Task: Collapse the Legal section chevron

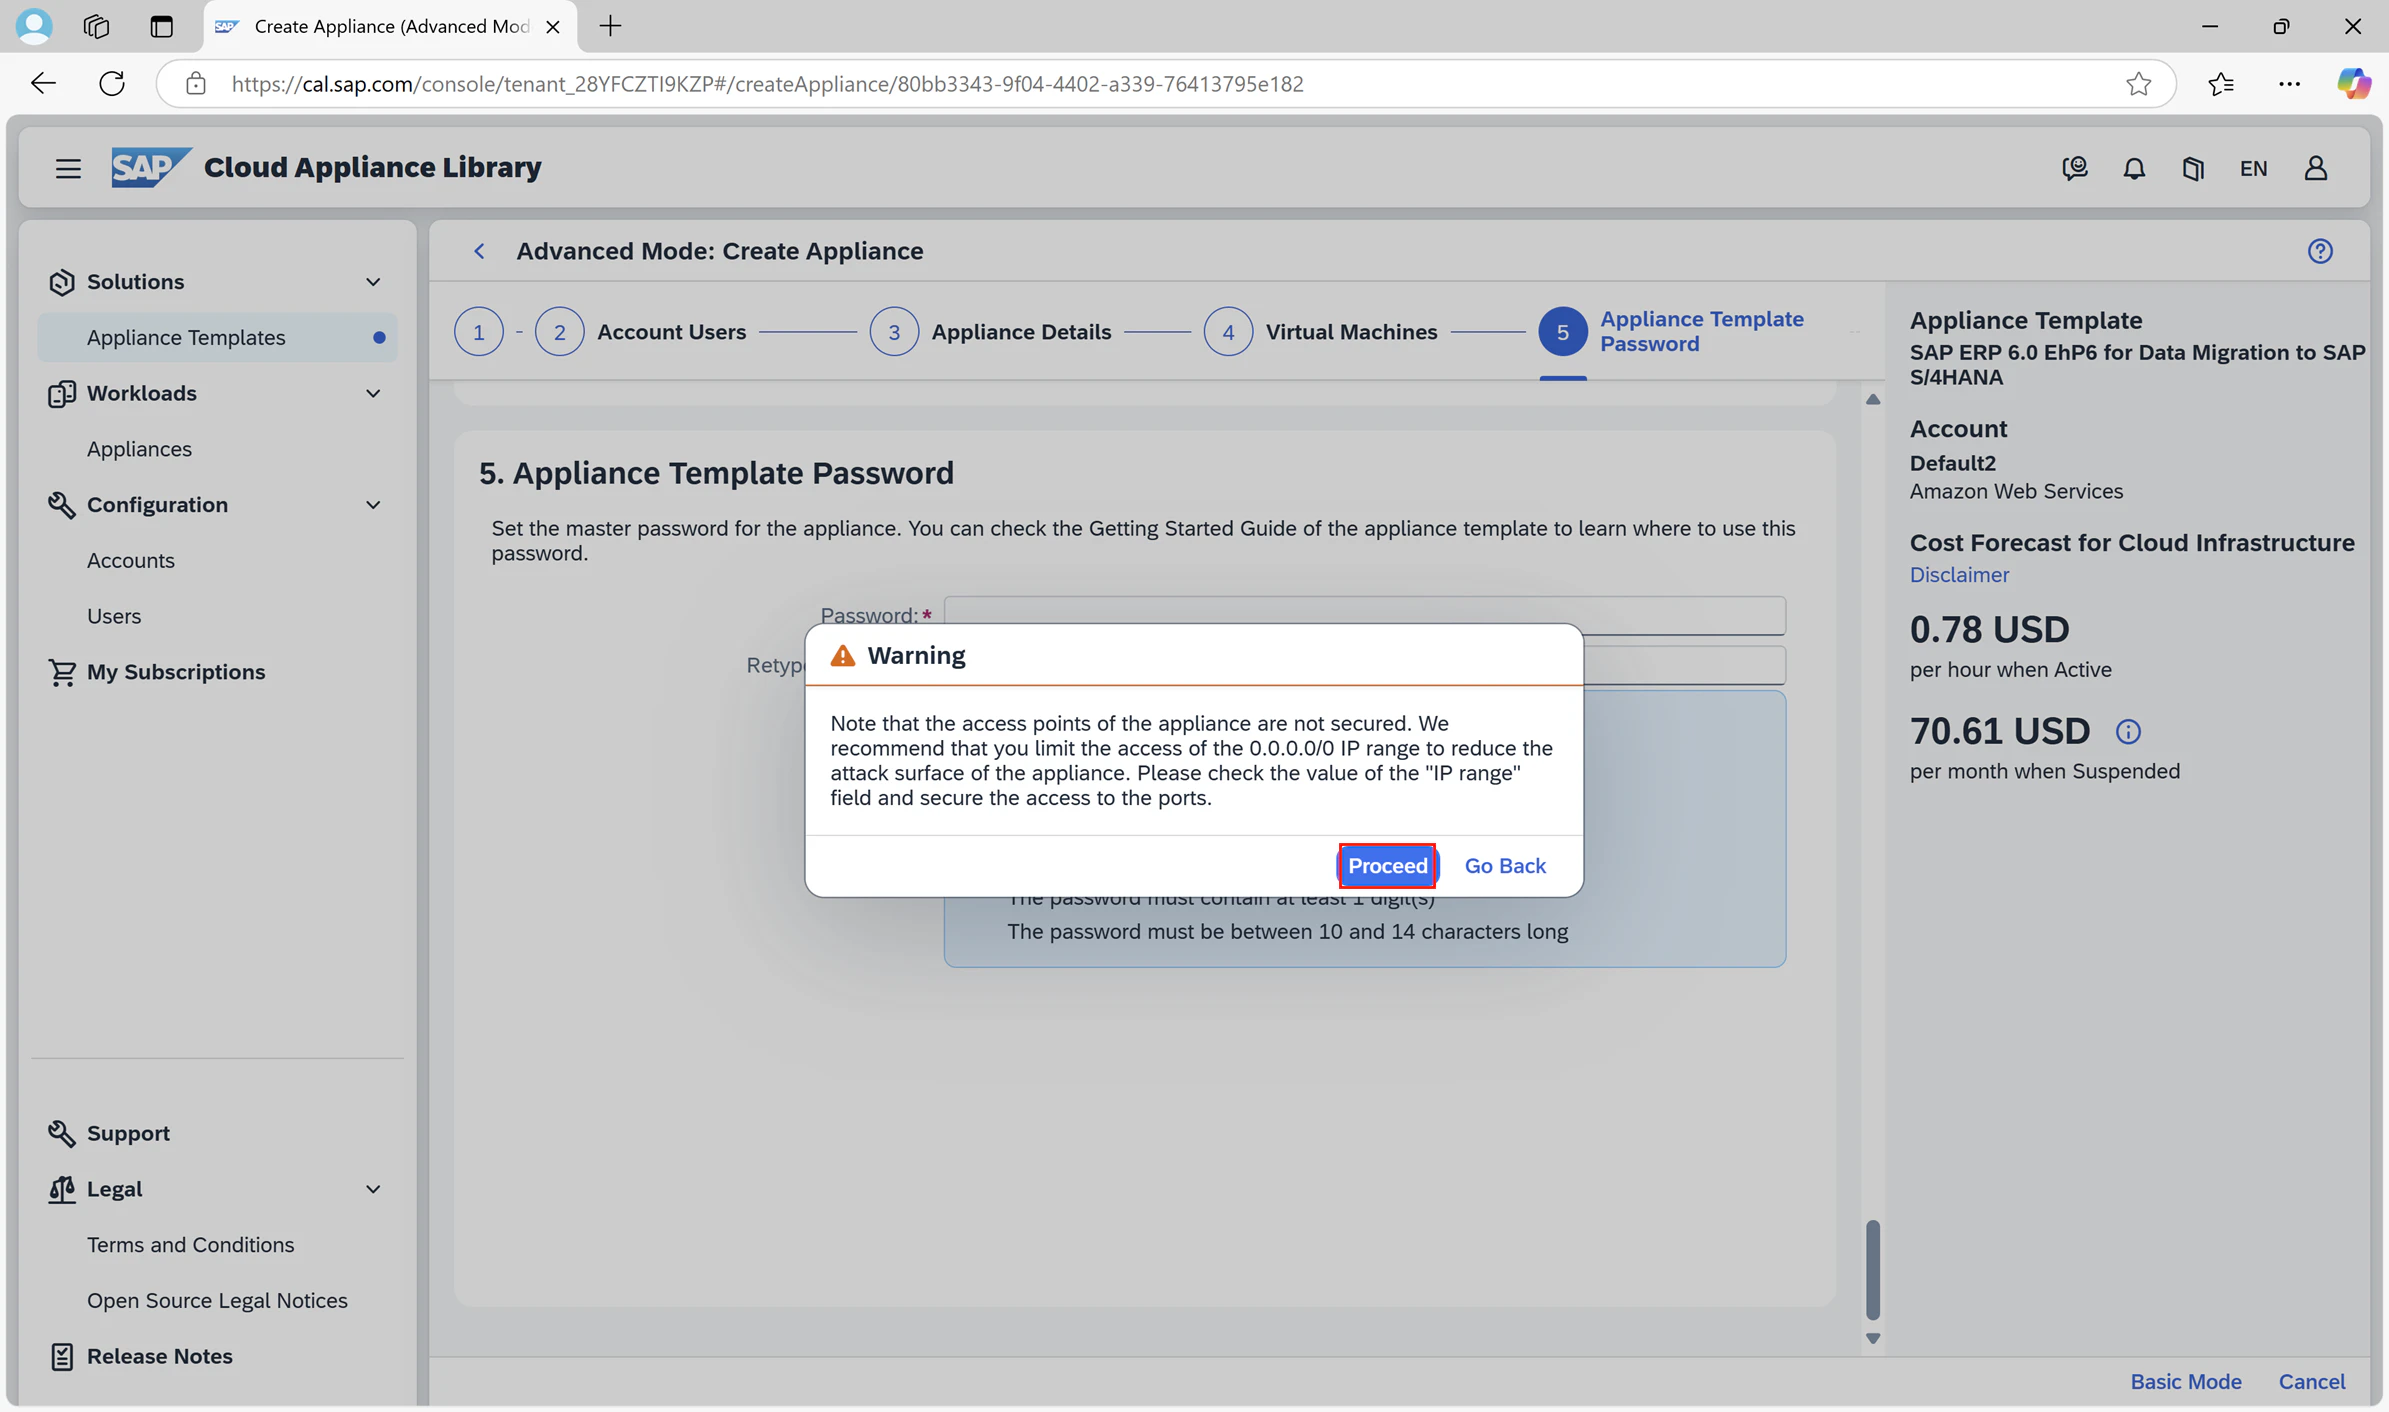Action: coord(373,1189)
